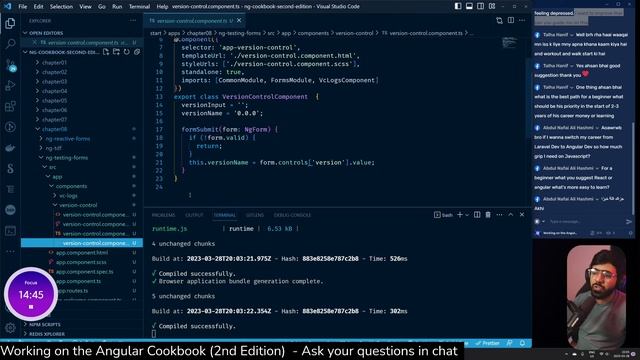Viewport: 640px width, 360px height.
Task: Create a new file in the project explorer
Action: click(106, 52)
